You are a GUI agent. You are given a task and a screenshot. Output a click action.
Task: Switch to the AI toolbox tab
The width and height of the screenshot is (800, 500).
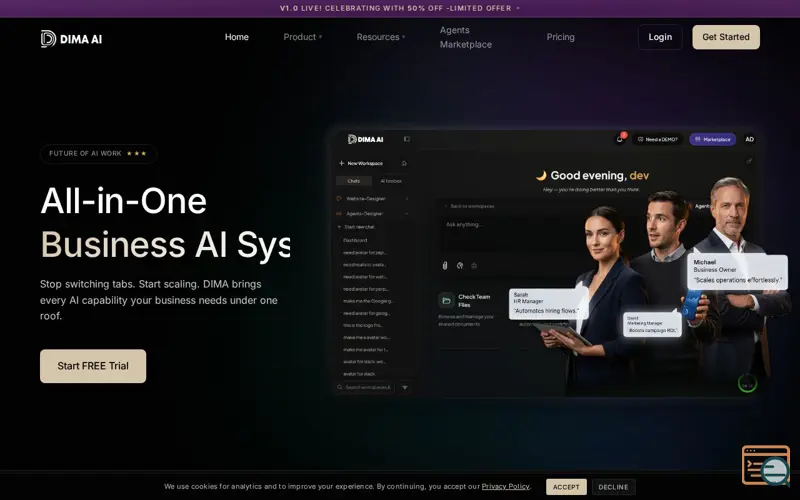(x=391, y=181)
